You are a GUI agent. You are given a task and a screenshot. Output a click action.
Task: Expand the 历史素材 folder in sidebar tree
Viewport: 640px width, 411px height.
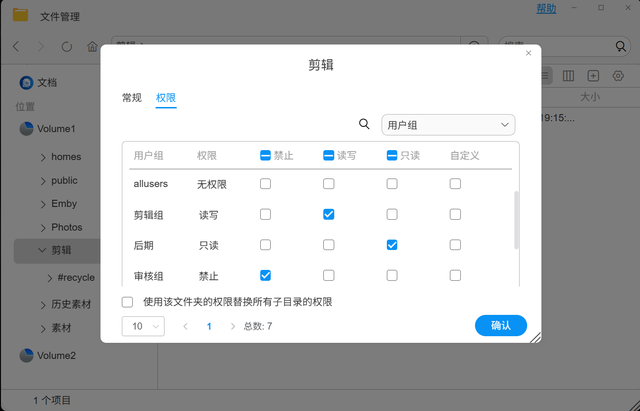(x=43, y=304)
